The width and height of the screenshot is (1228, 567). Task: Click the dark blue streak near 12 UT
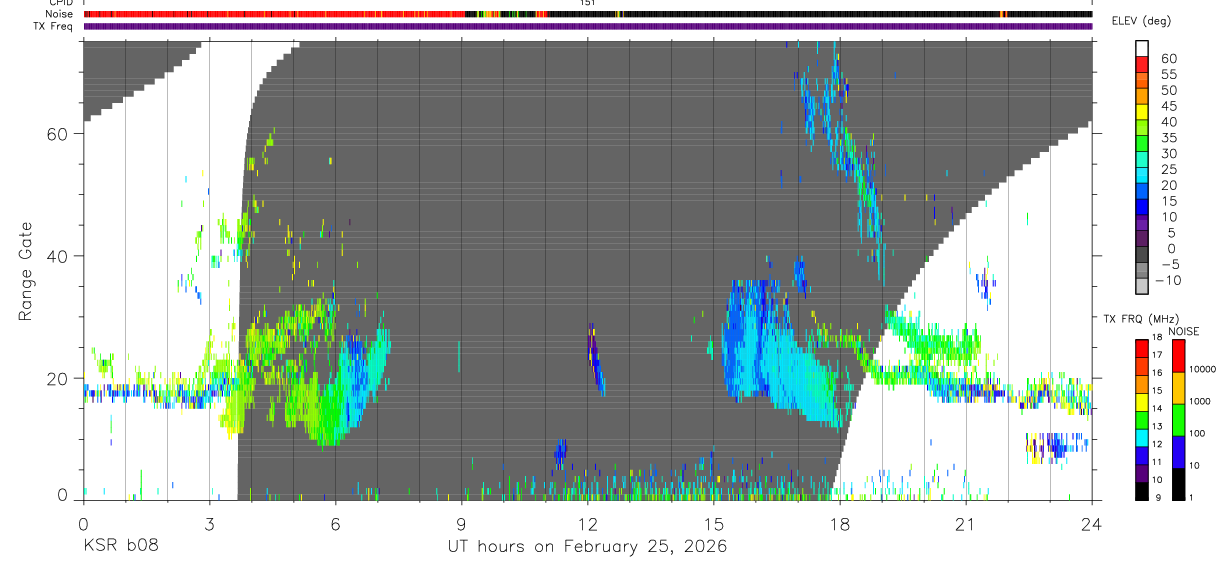tap(596, 360)
